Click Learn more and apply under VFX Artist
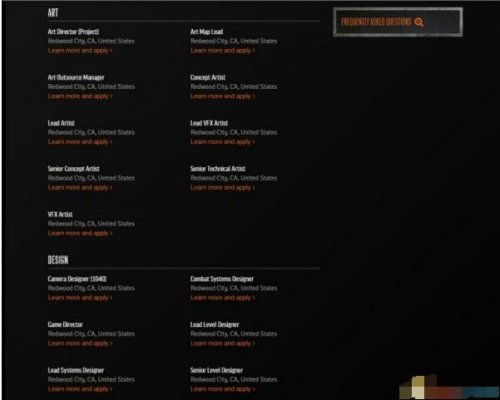 pyautogui.click(x=80, y=233)
